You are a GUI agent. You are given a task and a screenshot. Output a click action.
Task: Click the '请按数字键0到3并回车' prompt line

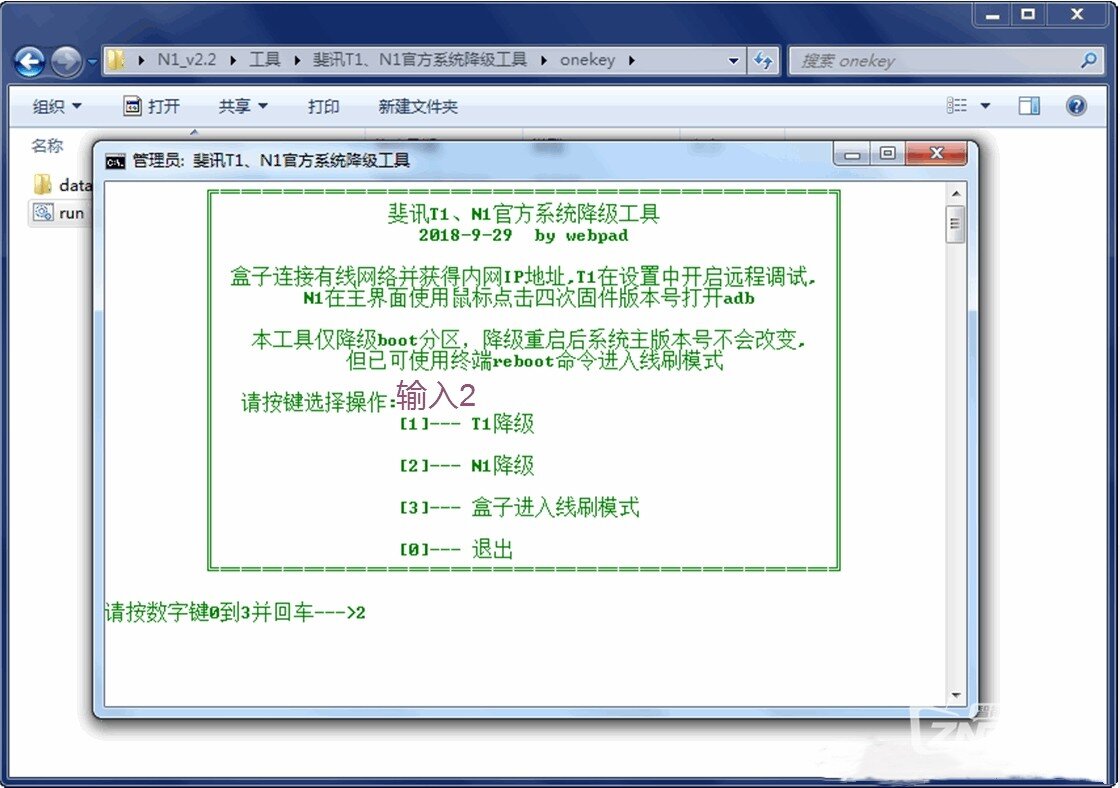click(235, 612)
